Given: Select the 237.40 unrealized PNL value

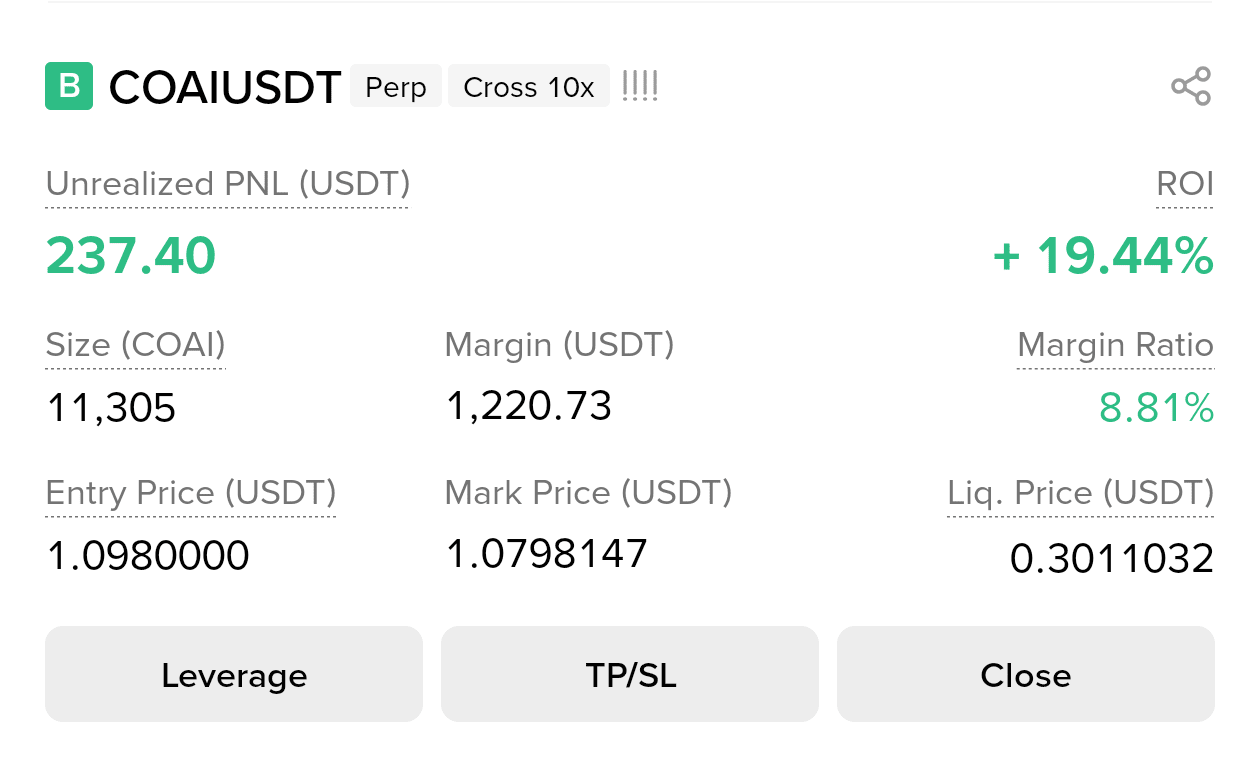Looking at the screenshot, I should tap(131, 257).
